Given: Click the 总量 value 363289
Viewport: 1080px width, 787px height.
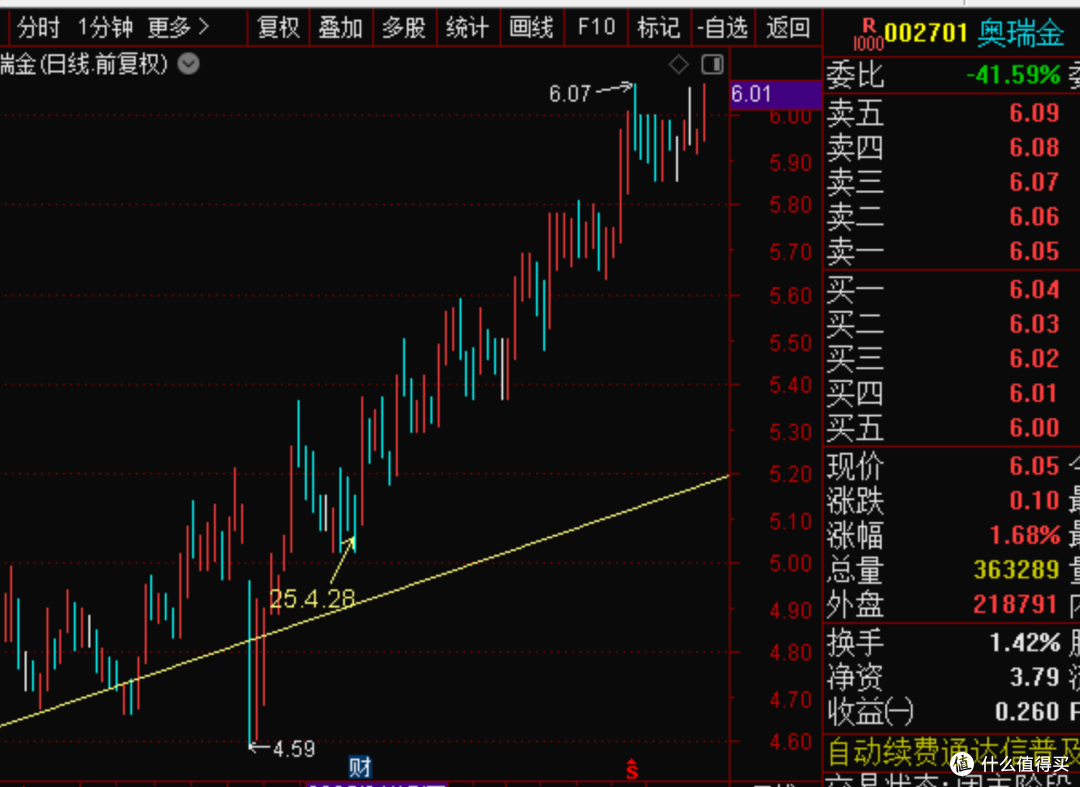Looking at the screenshot, I should click(x=1016, y=569).
